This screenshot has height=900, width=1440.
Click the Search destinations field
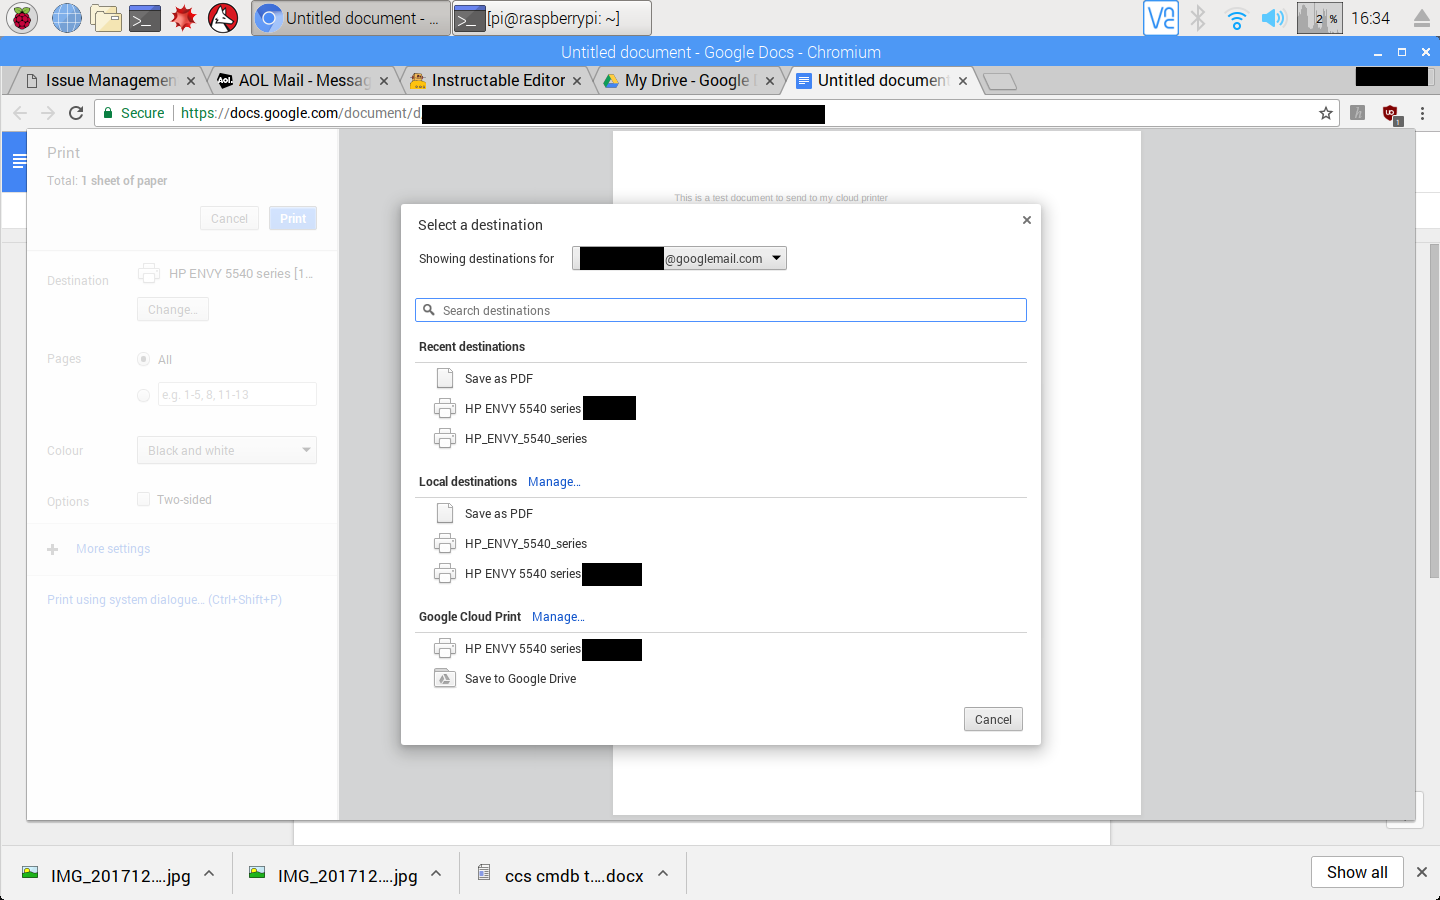(721, 310)
